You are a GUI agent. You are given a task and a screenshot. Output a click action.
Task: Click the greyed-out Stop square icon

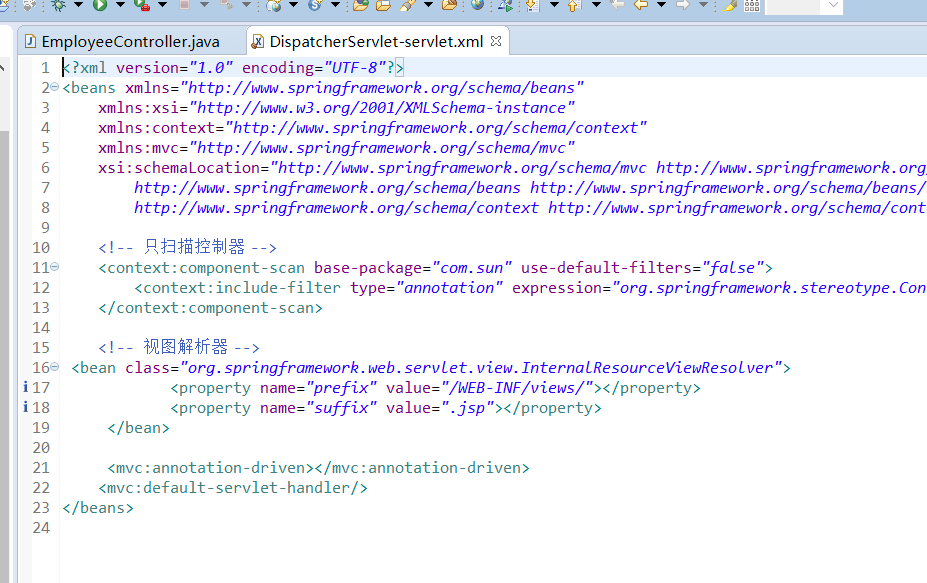184,5
